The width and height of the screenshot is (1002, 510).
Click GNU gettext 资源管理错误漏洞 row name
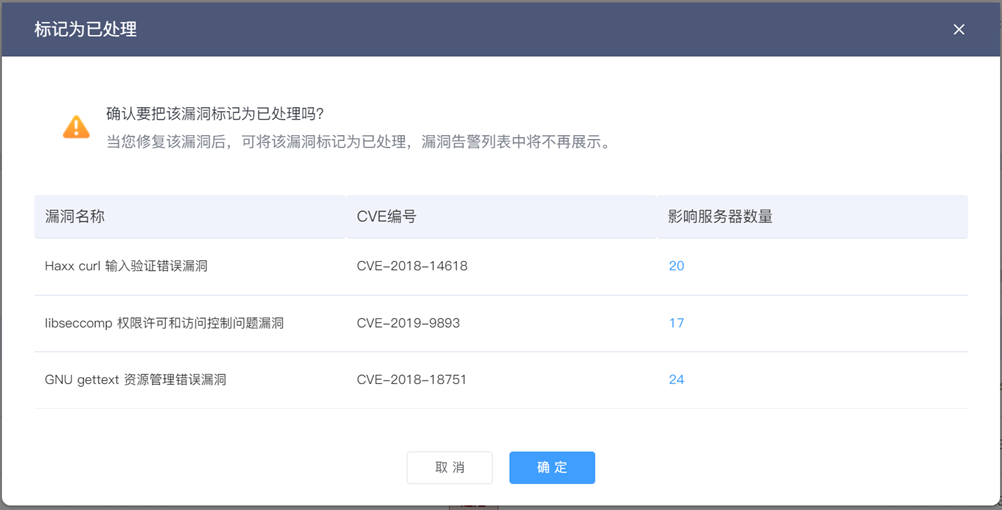click(135, 380)
